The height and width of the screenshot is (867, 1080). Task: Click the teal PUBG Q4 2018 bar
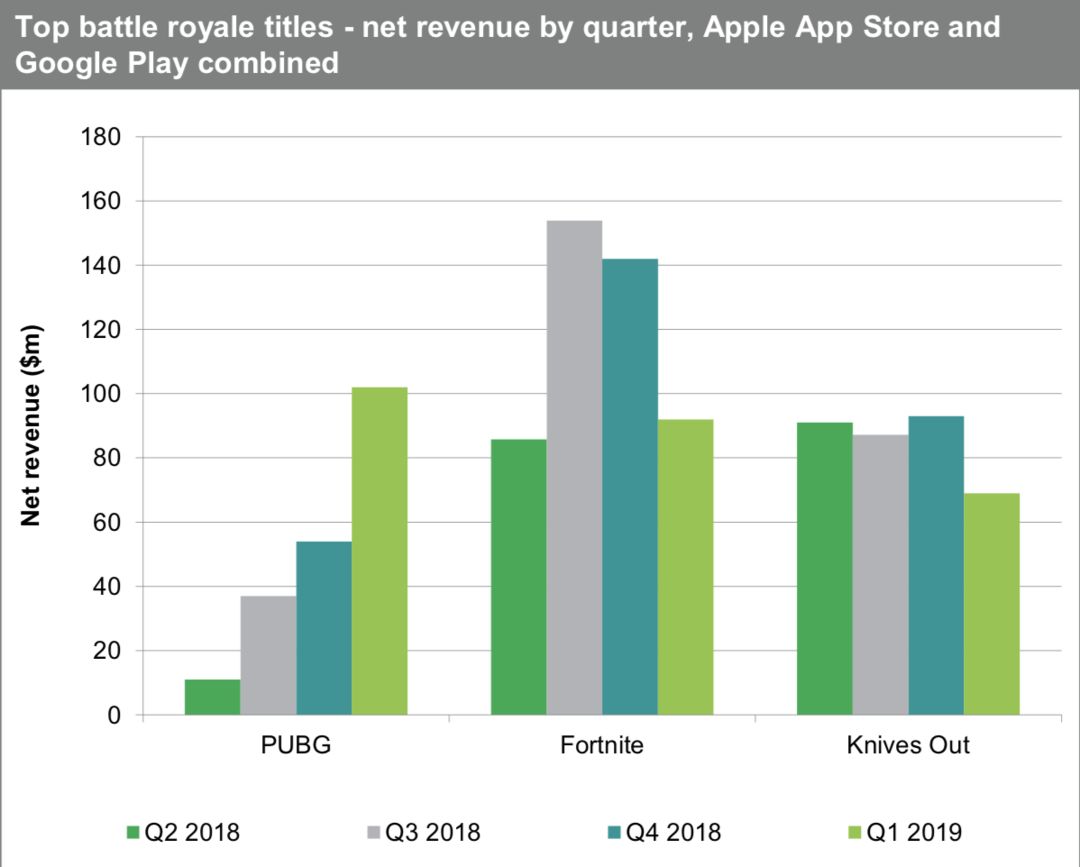tap(324, 628)
